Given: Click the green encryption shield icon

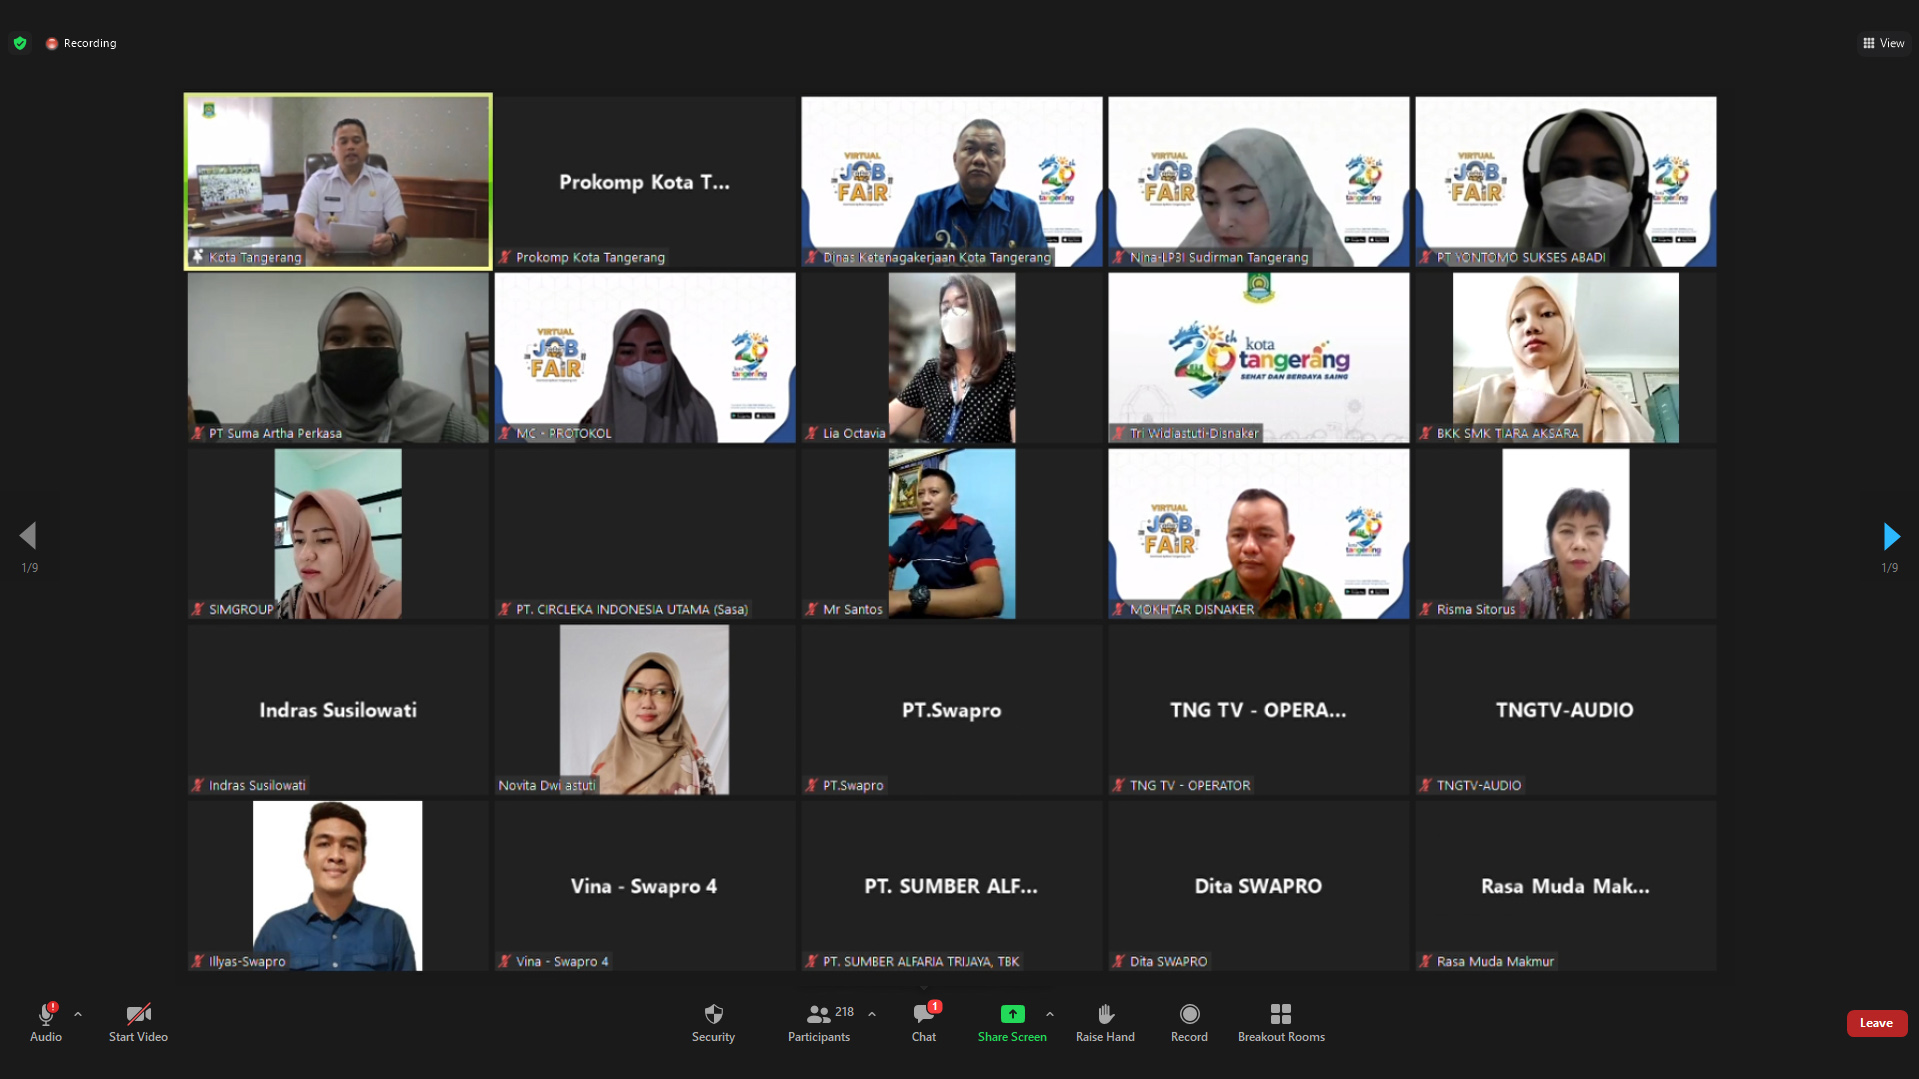Looking at the screenshot, I should pyautogui.click(x=20, y=43).
